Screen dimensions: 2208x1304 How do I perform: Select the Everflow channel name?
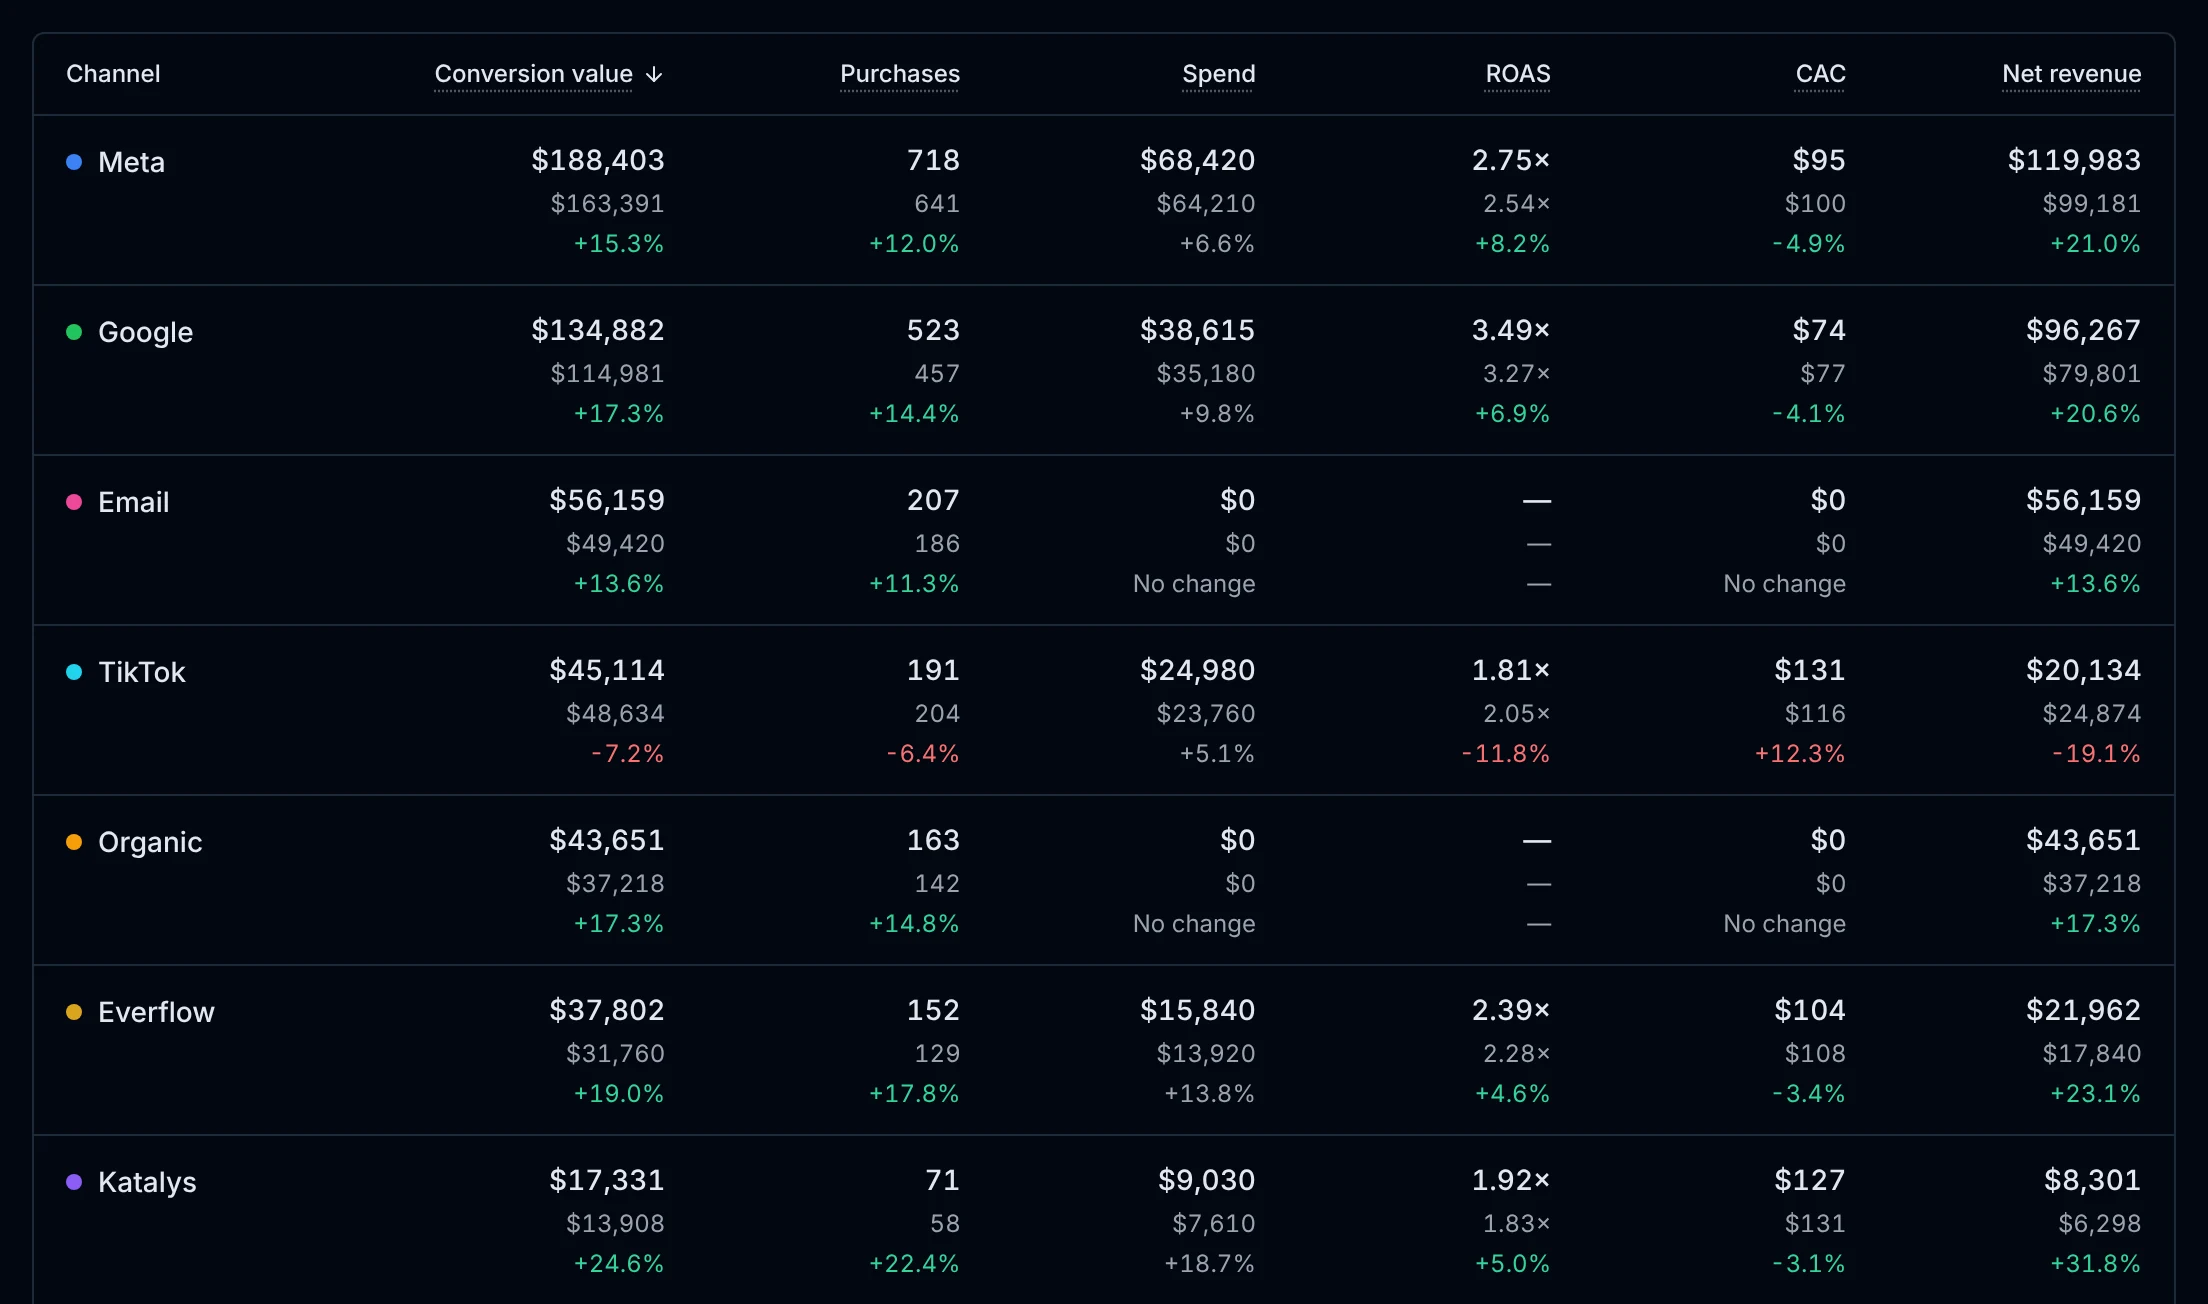click(x=156, y=1012)
